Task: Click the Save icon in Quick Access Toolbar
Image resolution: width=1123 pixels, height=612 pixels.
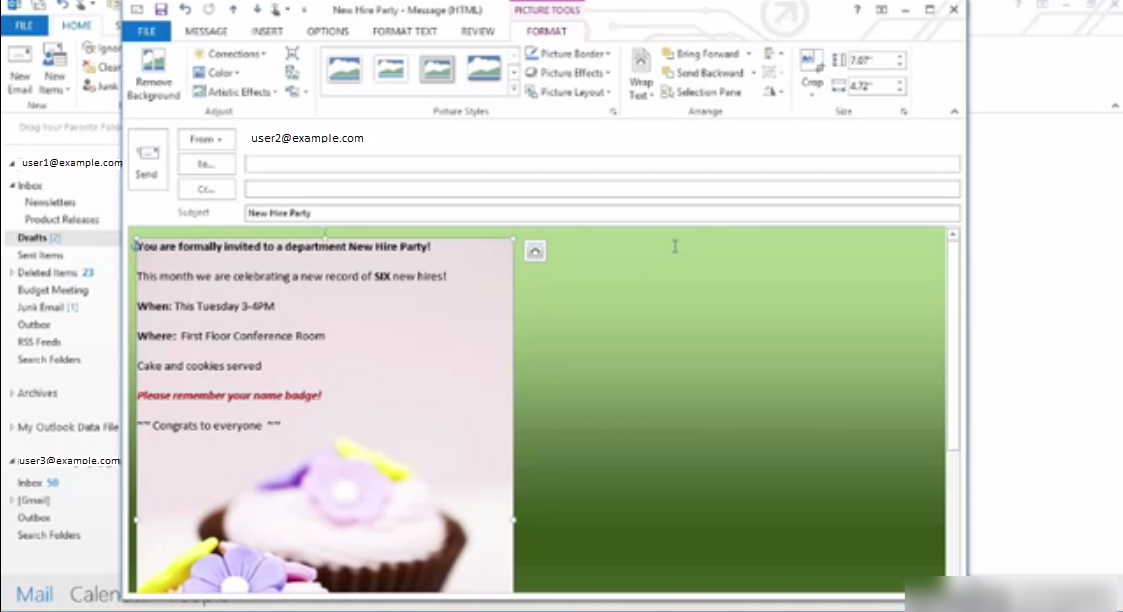Action: click(x=161, y=9)
